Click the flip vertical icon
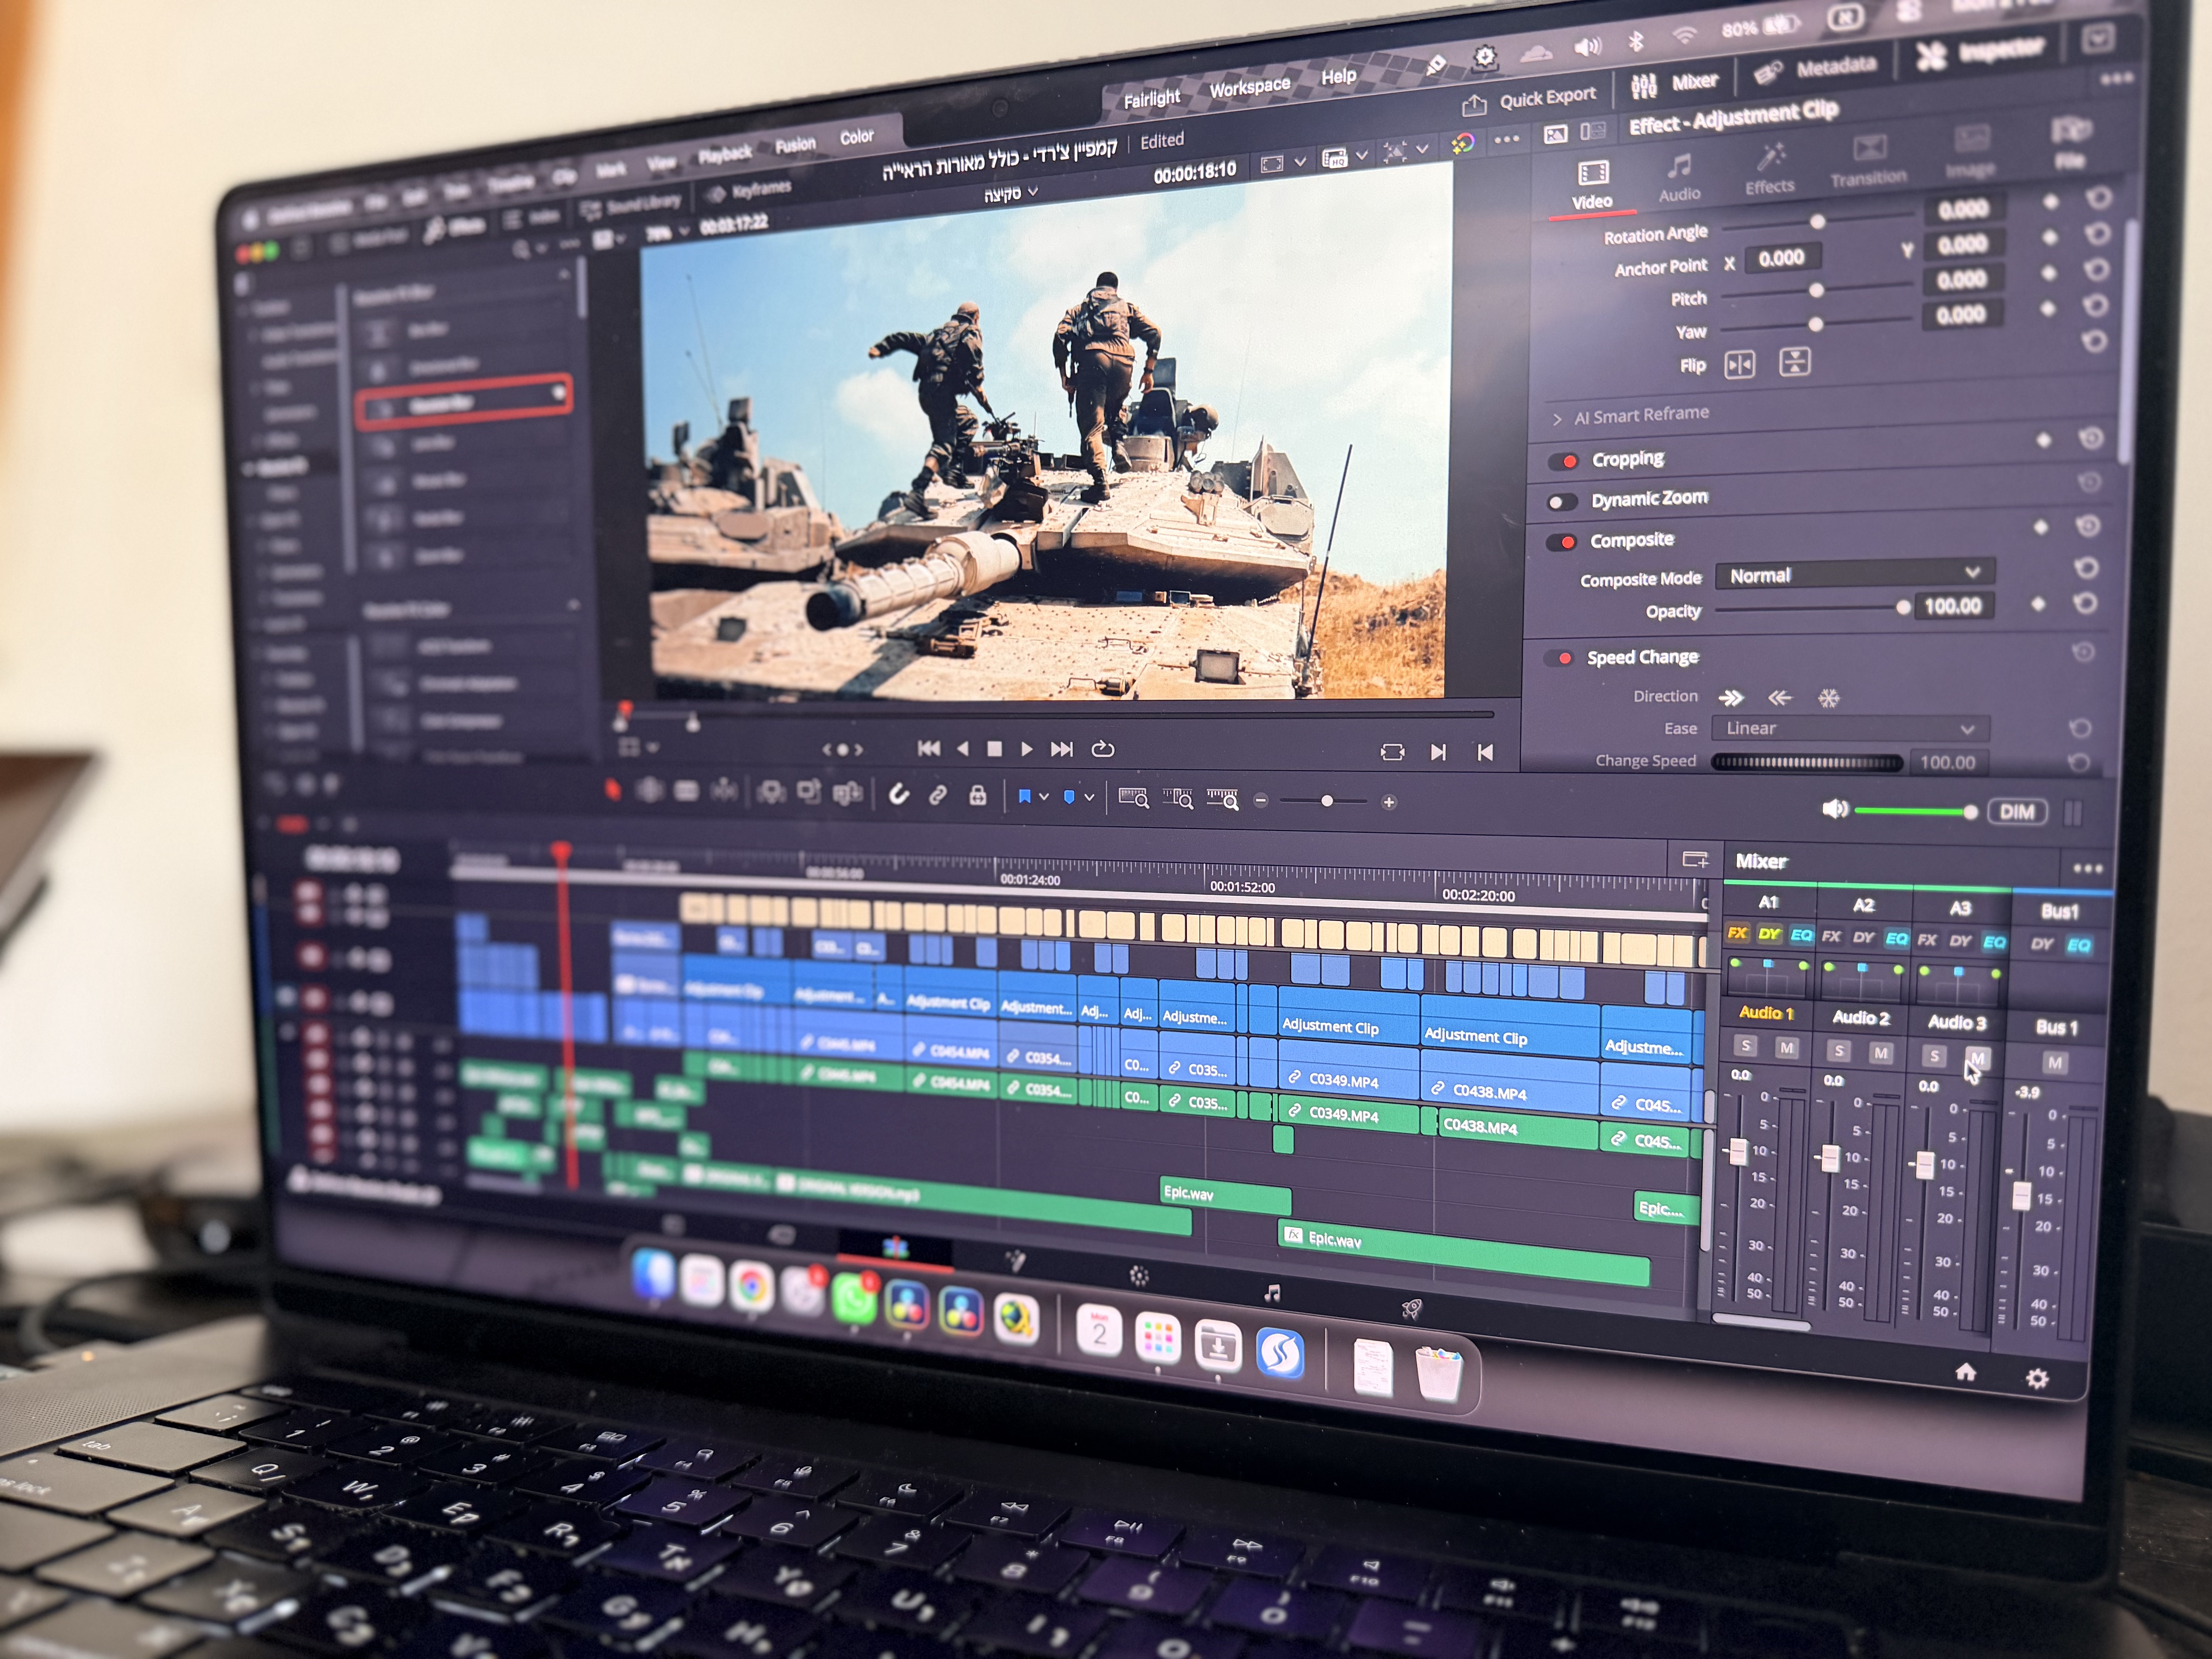The height and width of the screenshot is (1659, 2212). pyautogui.click(x=1794, y=362)
